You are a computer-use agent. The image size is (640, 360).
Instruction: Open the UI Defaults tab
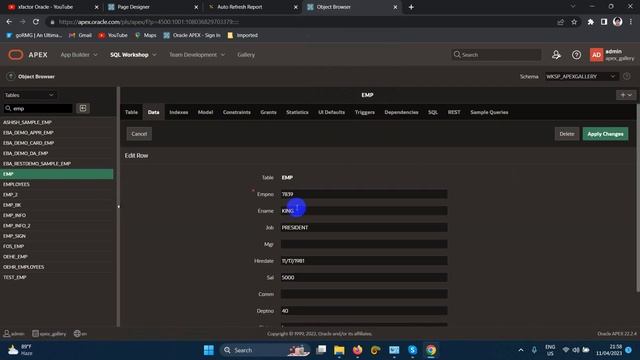click(x=331, y=112)
